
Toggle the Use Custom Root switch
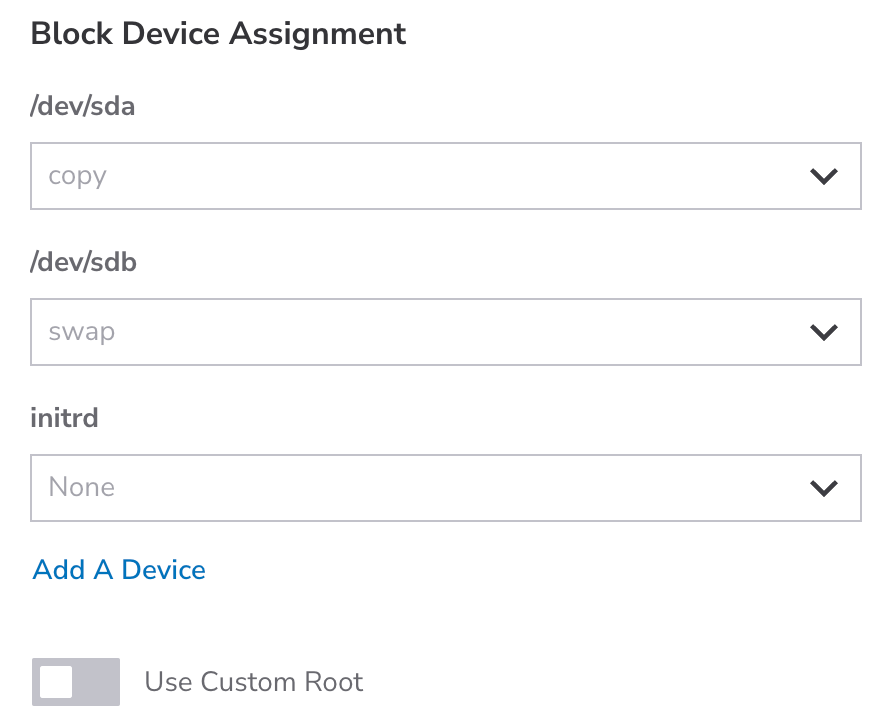[76, 682]
